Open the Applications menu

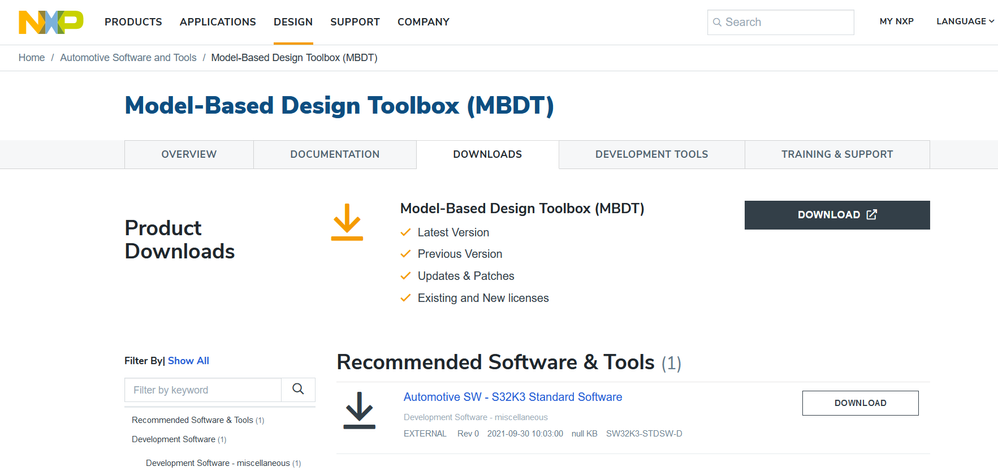coord(217,22)
